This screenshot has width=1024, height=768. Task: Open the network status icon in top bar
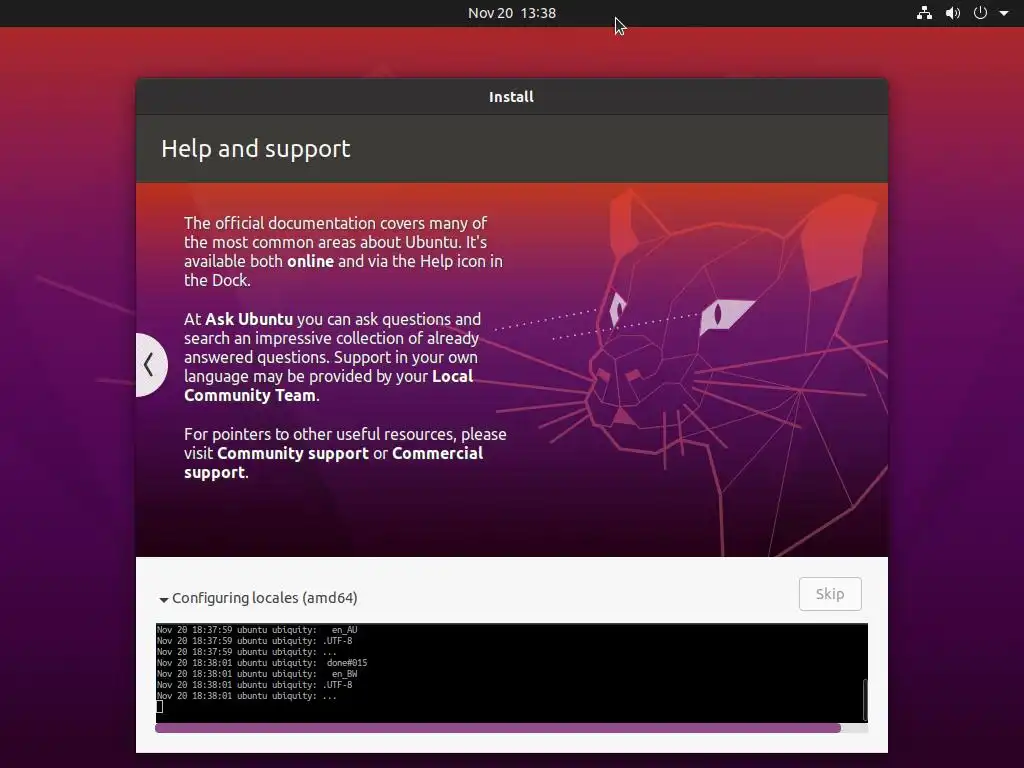tap(924, 13)
